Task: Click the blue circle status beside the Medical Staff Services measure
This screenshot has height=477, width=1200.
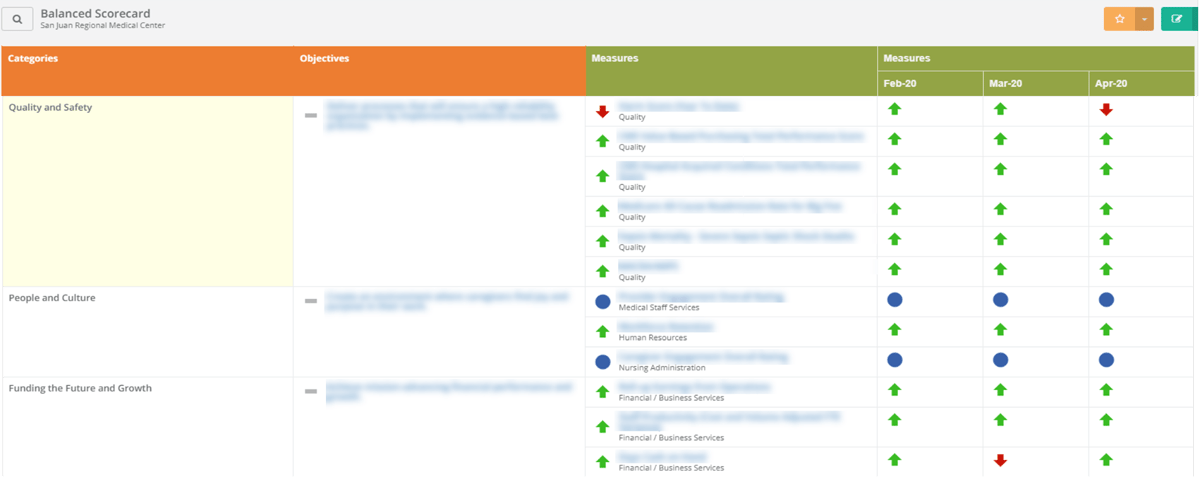Action: tap(602, 301)
